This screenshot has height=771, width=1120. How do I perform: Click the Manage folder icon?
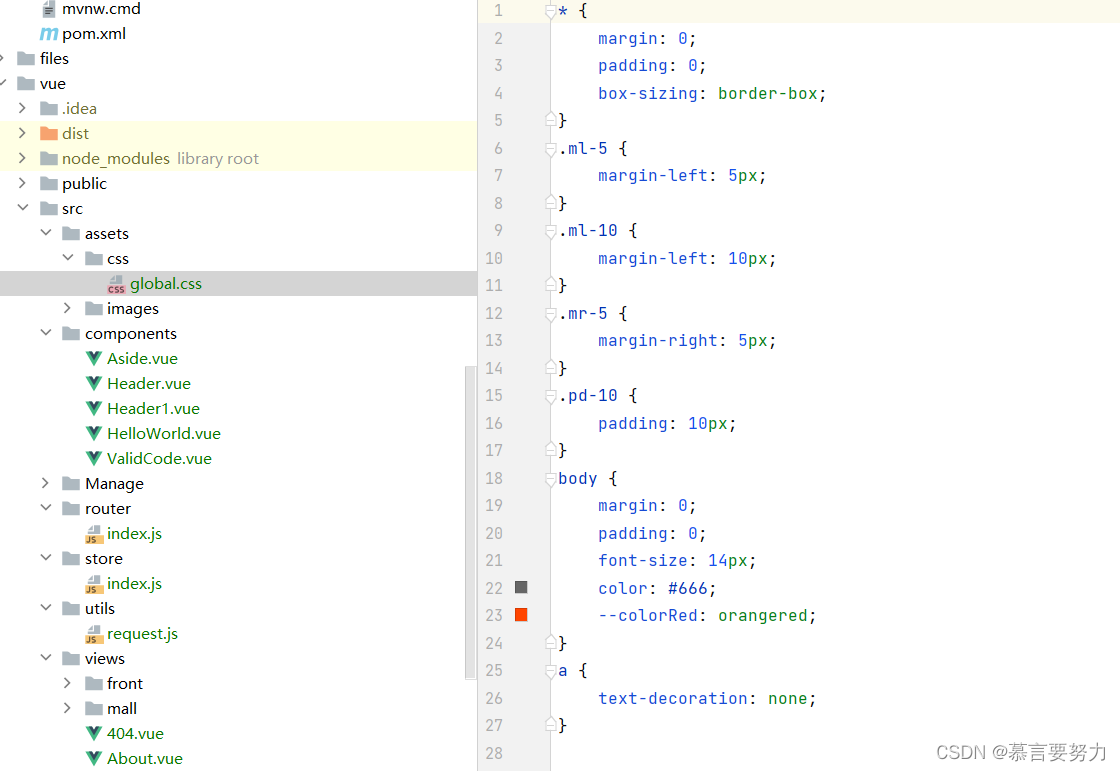[x=71, y=484]
